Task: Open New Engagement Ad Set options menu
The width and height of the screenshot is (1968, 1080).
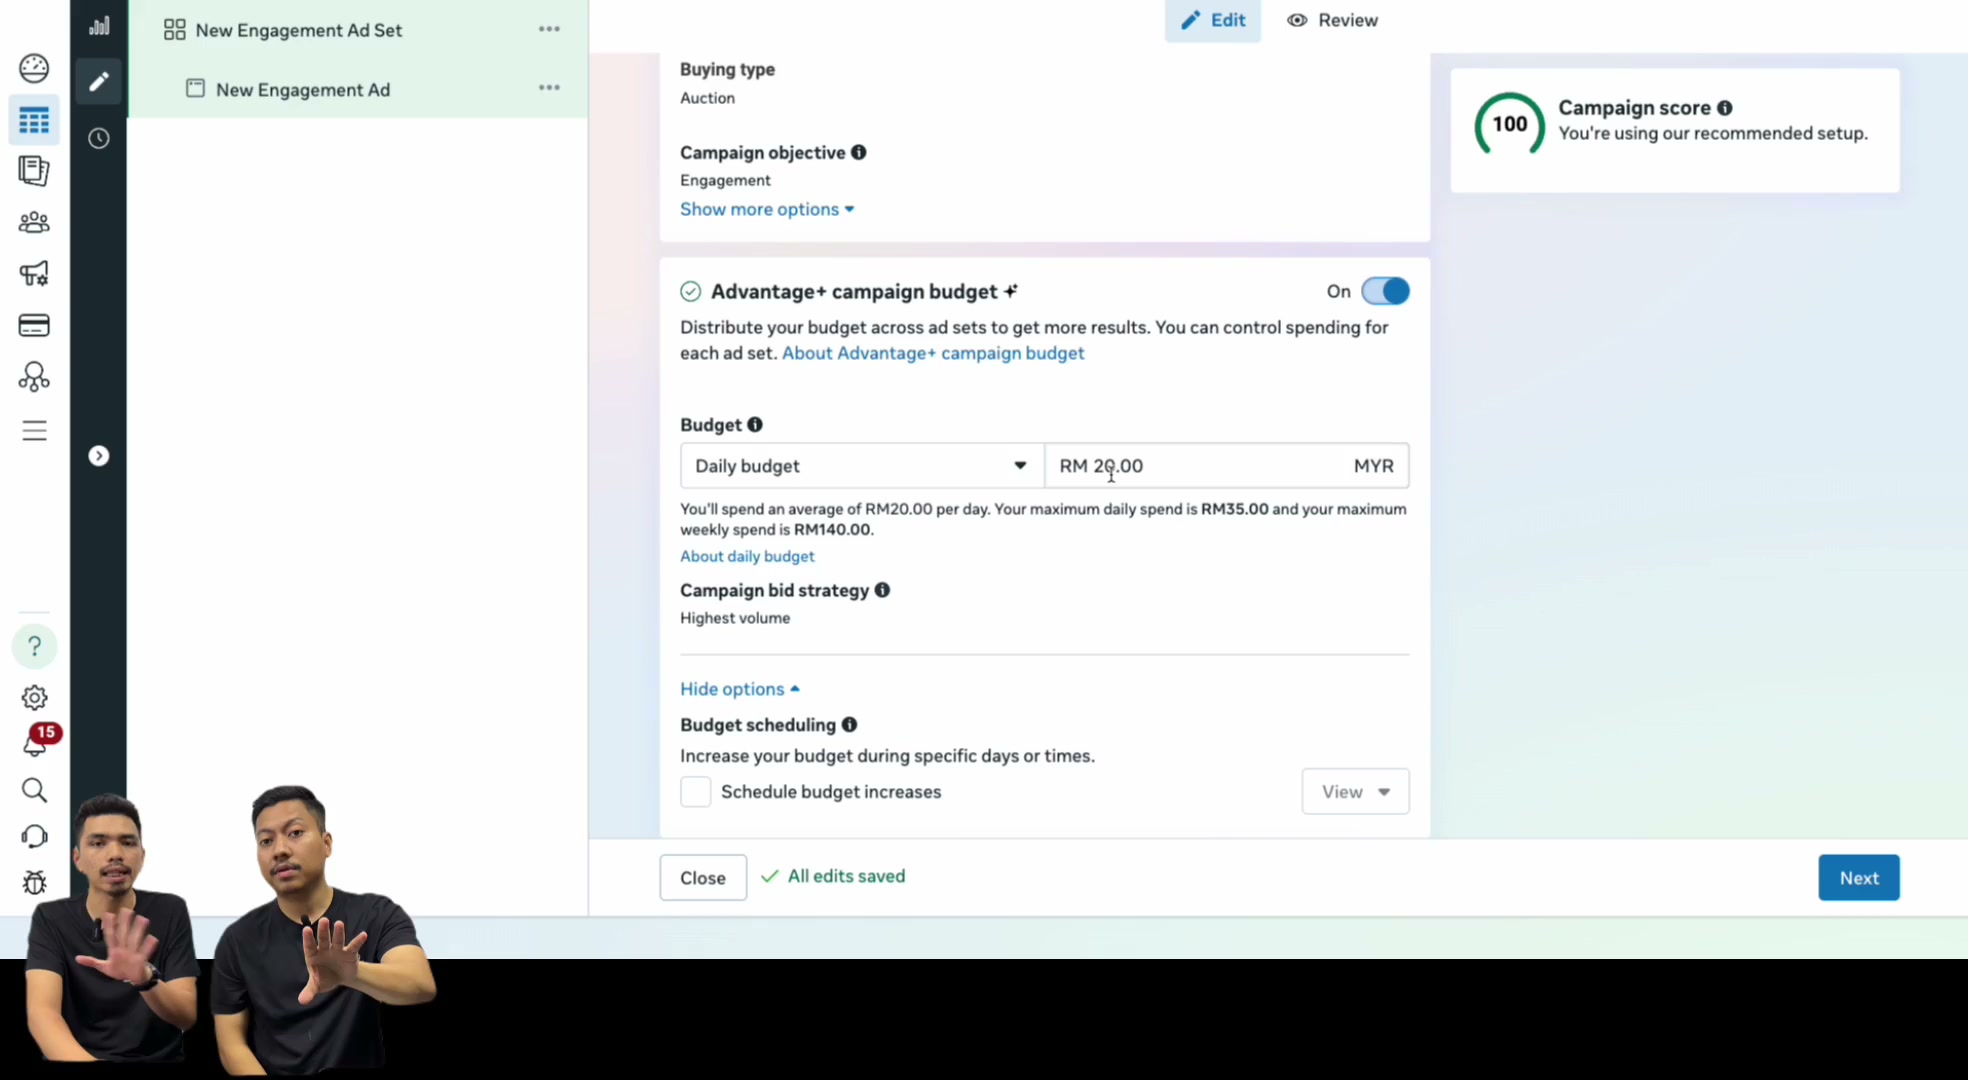Action: (549, 29)
